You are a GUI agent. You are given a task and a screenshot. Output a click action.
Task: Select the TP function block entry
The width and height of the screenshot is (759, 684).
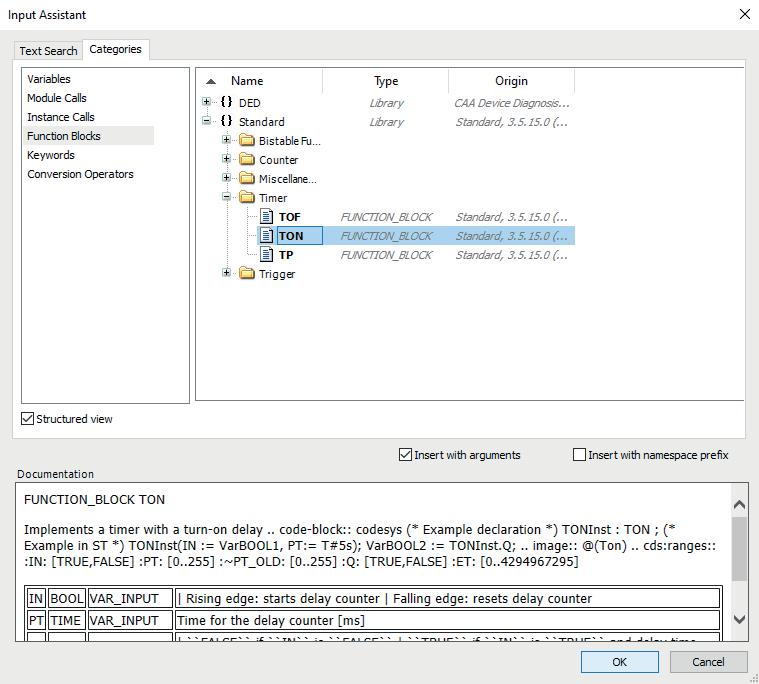coord(286,255)
